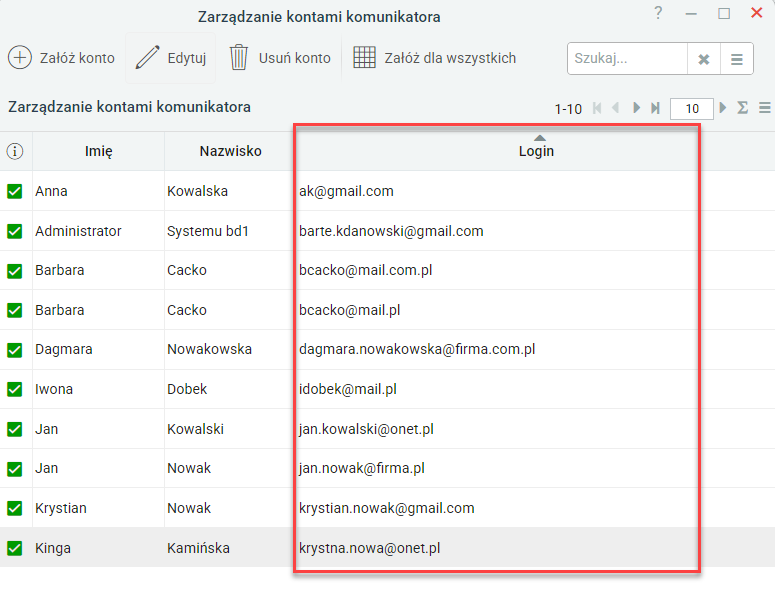Screen dimensions: 775x589
Task: Click surname Systemu bd1
Action: (x=208, y=231)
